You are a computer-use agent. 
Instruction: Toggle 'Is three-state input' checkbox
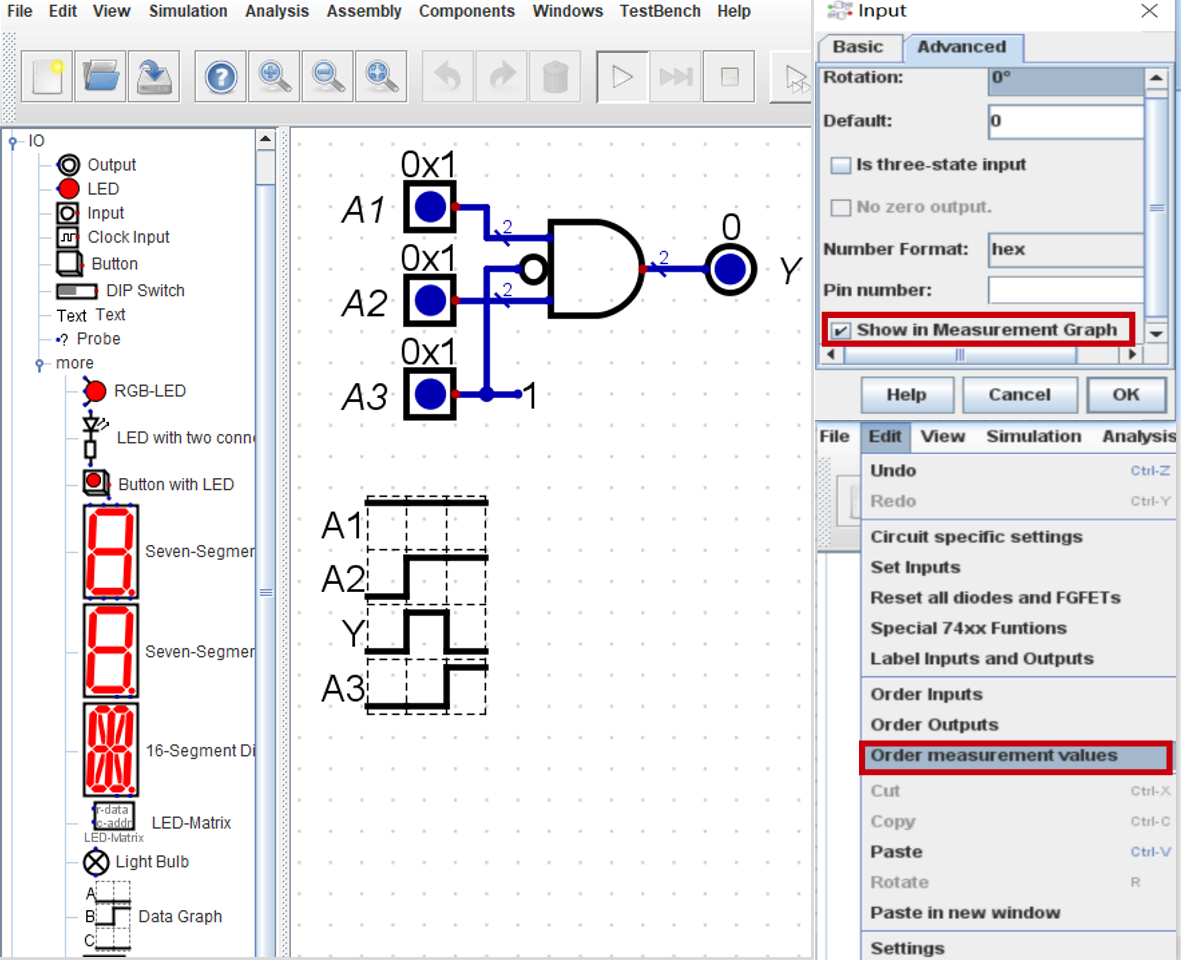tap(840, 165)
